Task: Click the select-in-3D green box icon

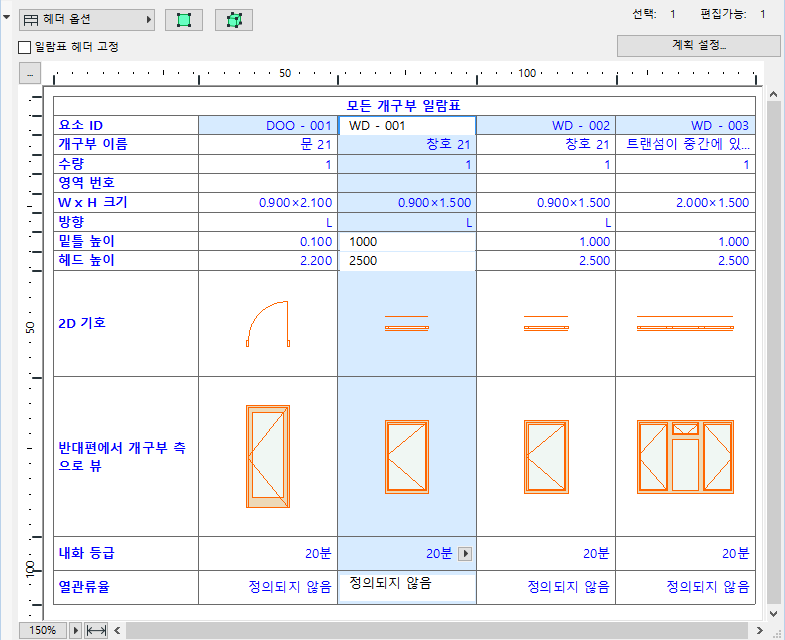Action: [234, 20]
